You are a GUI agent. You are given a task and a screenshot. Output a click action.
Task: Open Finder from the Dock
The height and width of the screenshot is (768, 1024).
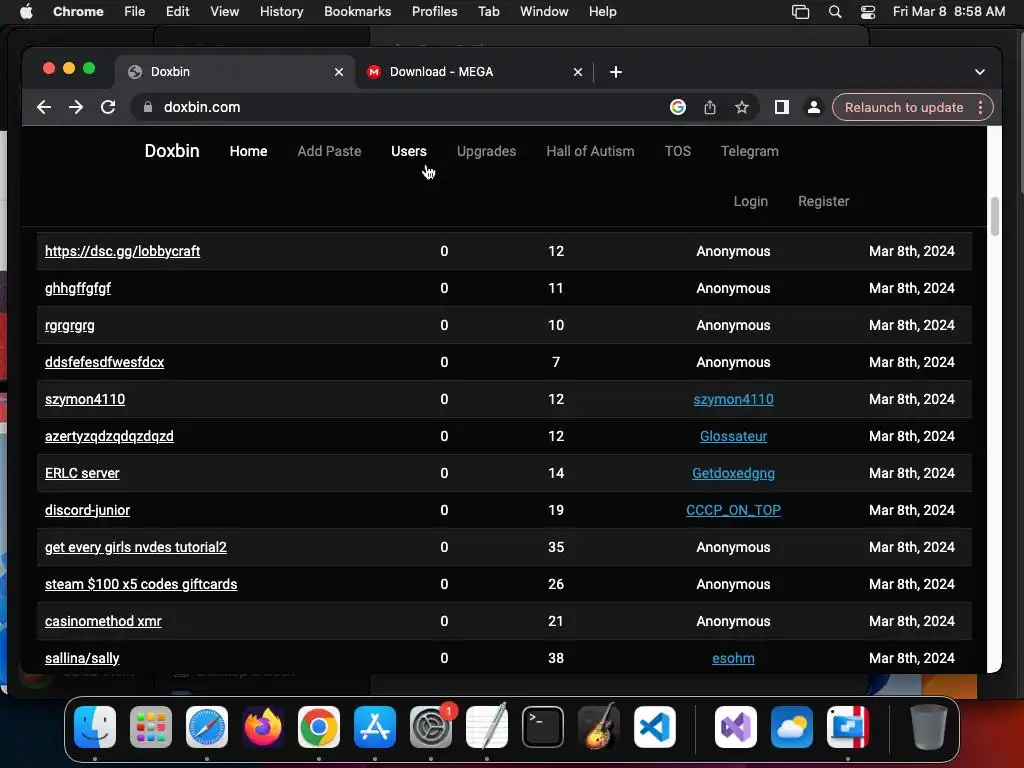[x=95, y=727]
